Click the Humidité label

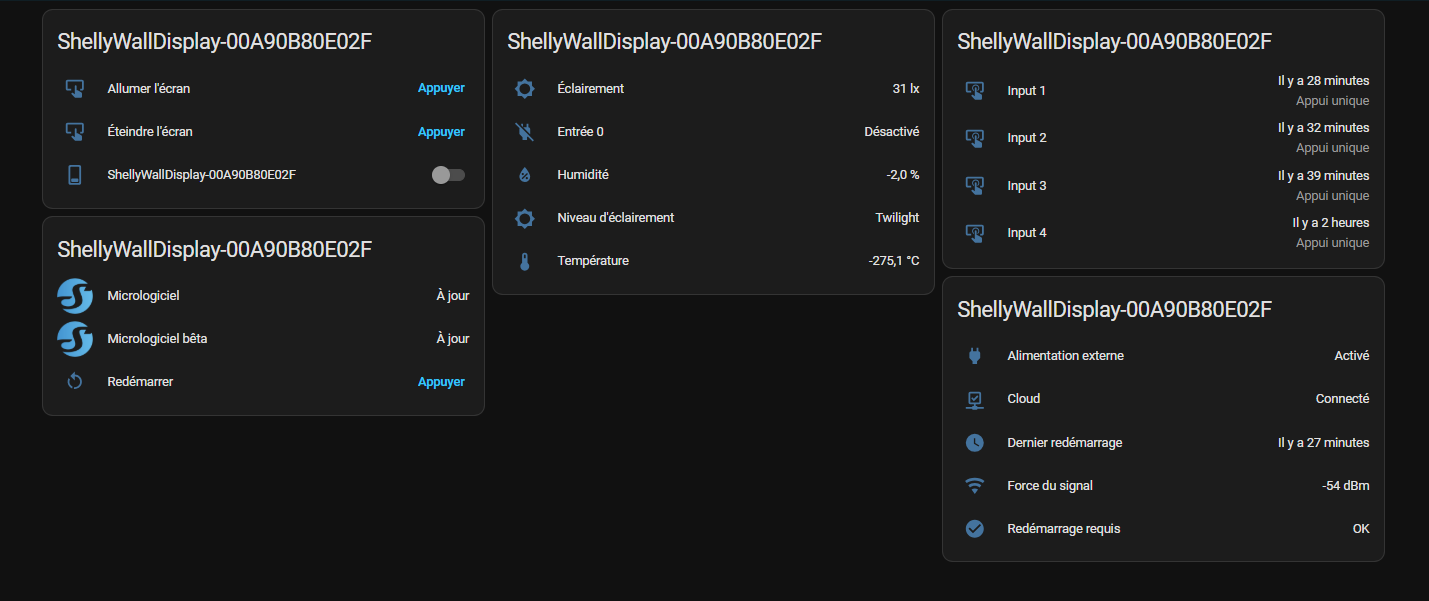[583, 175]
